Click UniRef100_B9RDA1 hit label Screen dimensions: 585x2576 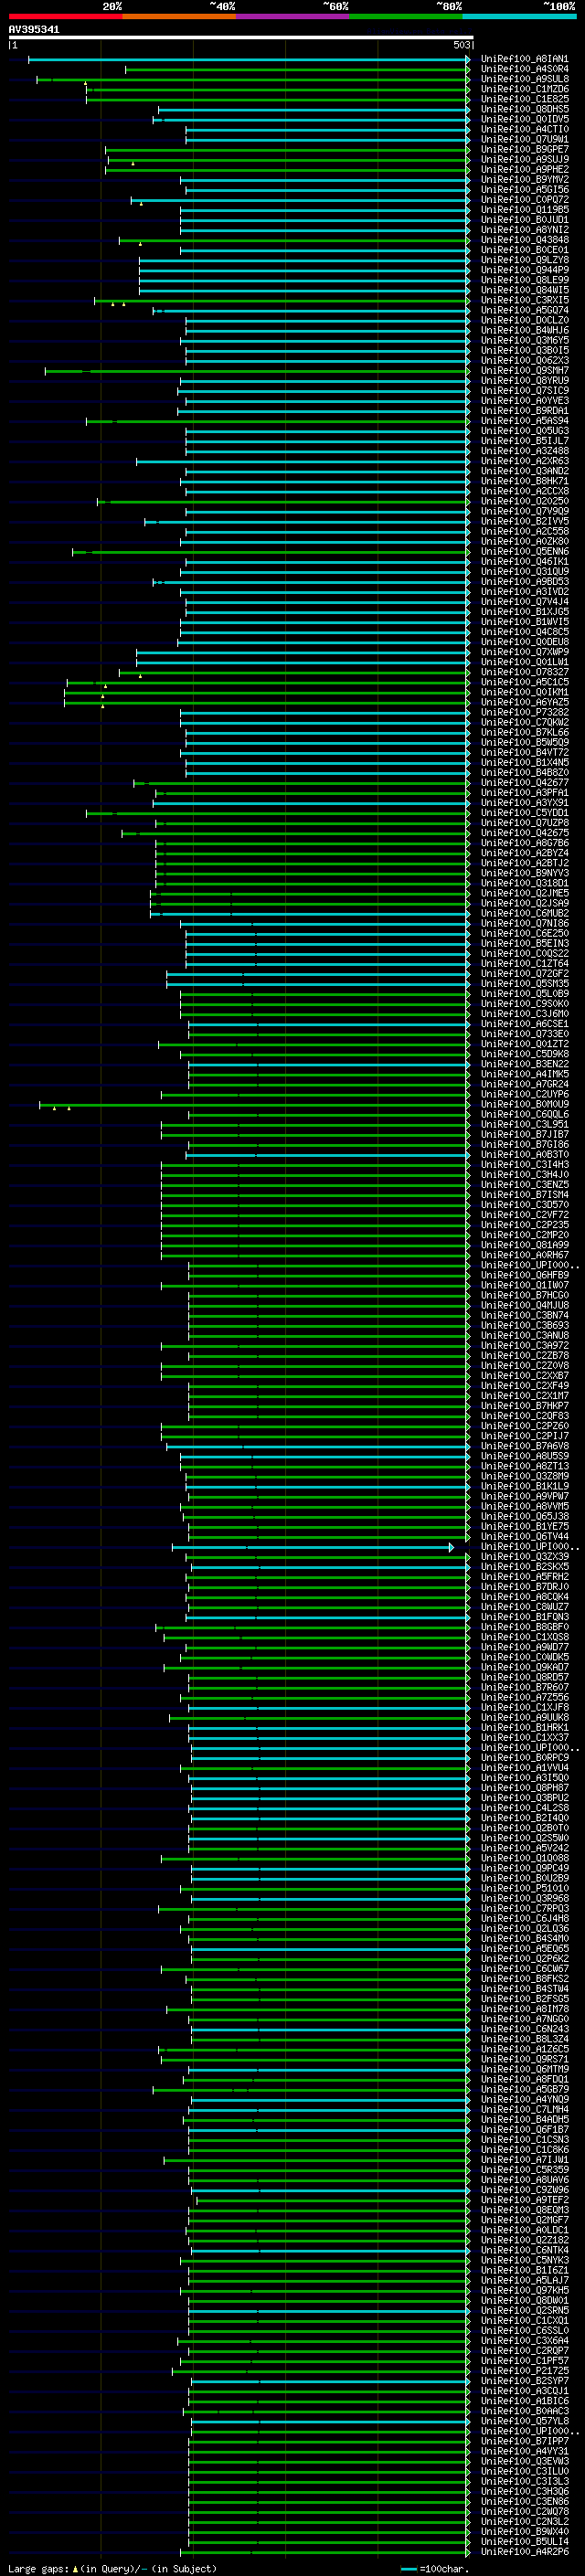[524, 411]
